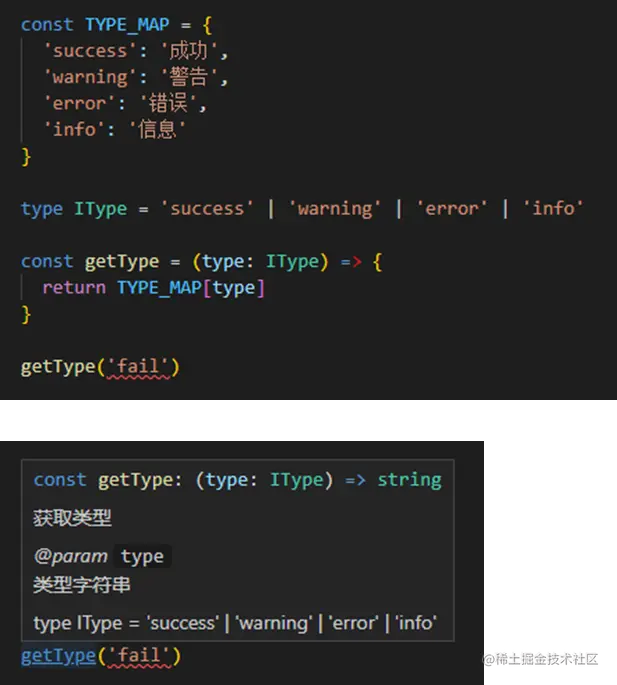This screenshot has width=617, height=685.
Task: Click the red arrow operator in getType
Action: pos(351,262)
